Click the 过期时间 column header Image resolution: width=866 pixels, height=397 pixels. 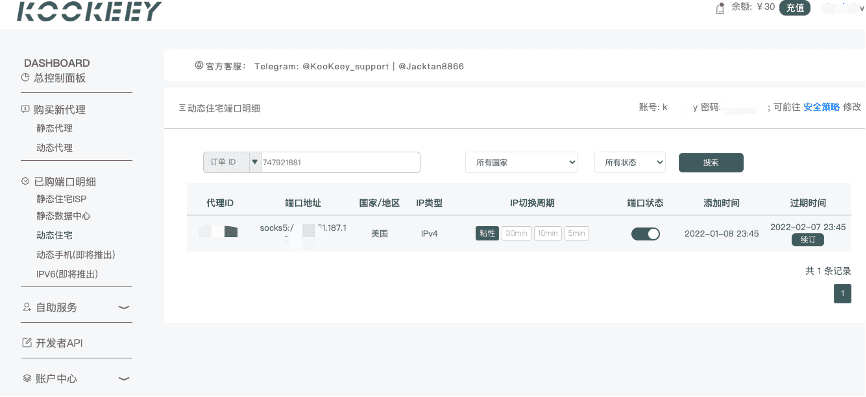pyautogui.click(x=808, y=203)
